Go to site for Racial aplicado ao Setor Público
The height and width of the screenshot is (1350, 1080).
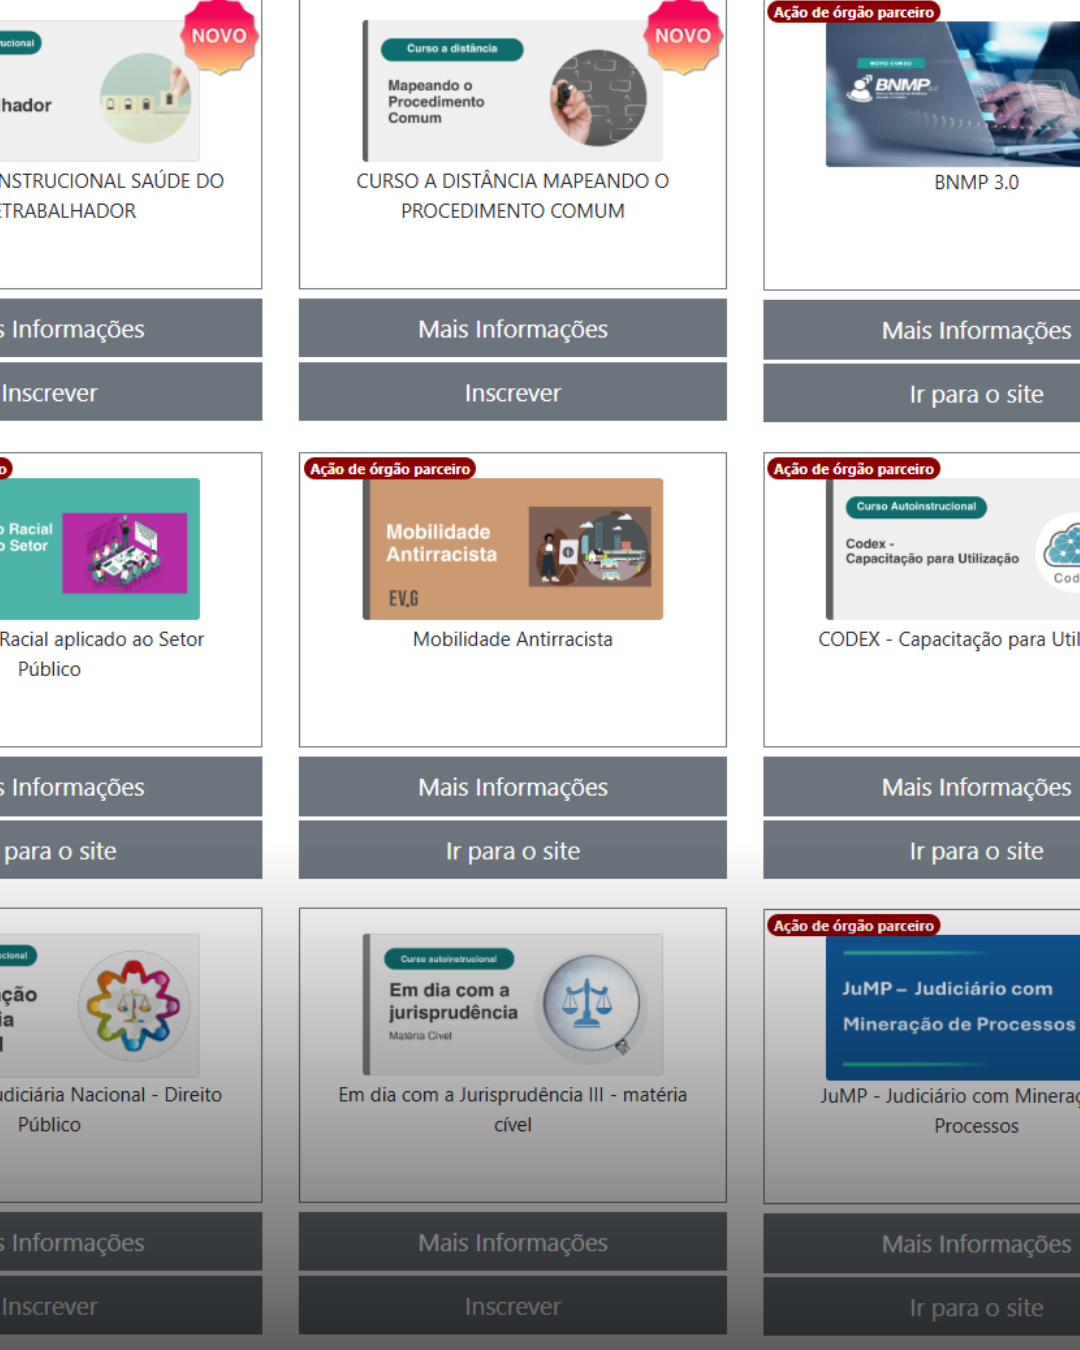pyautogui.click(x=131, y=850)
